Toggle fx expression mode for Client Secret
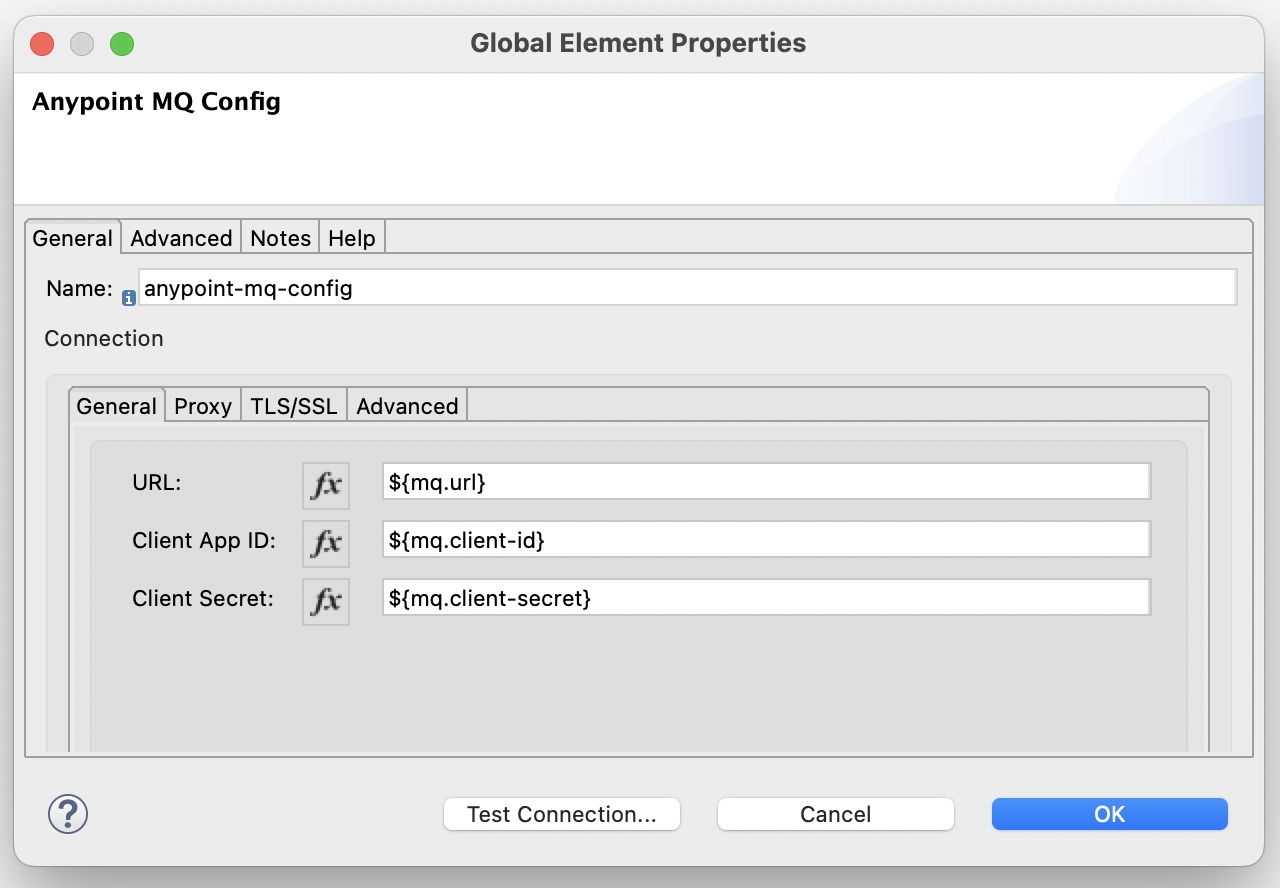 pyautogui.click(x=326, y=601)
